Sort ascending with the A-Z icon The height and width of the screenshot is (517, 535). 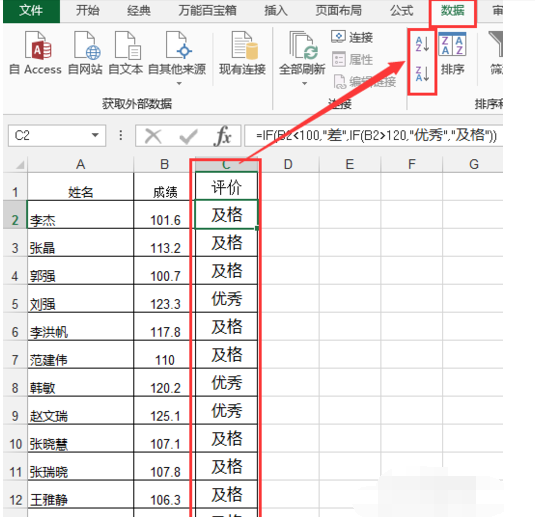422,45
